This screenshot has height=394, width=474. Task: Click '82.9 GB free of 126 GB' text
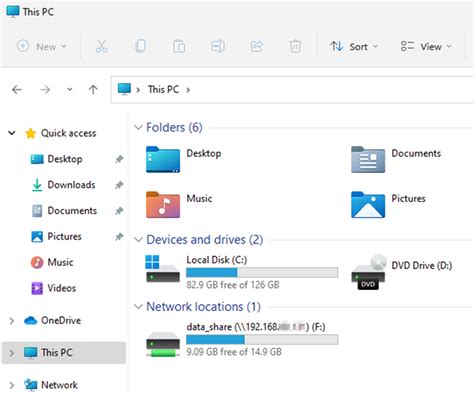point(233,285)
